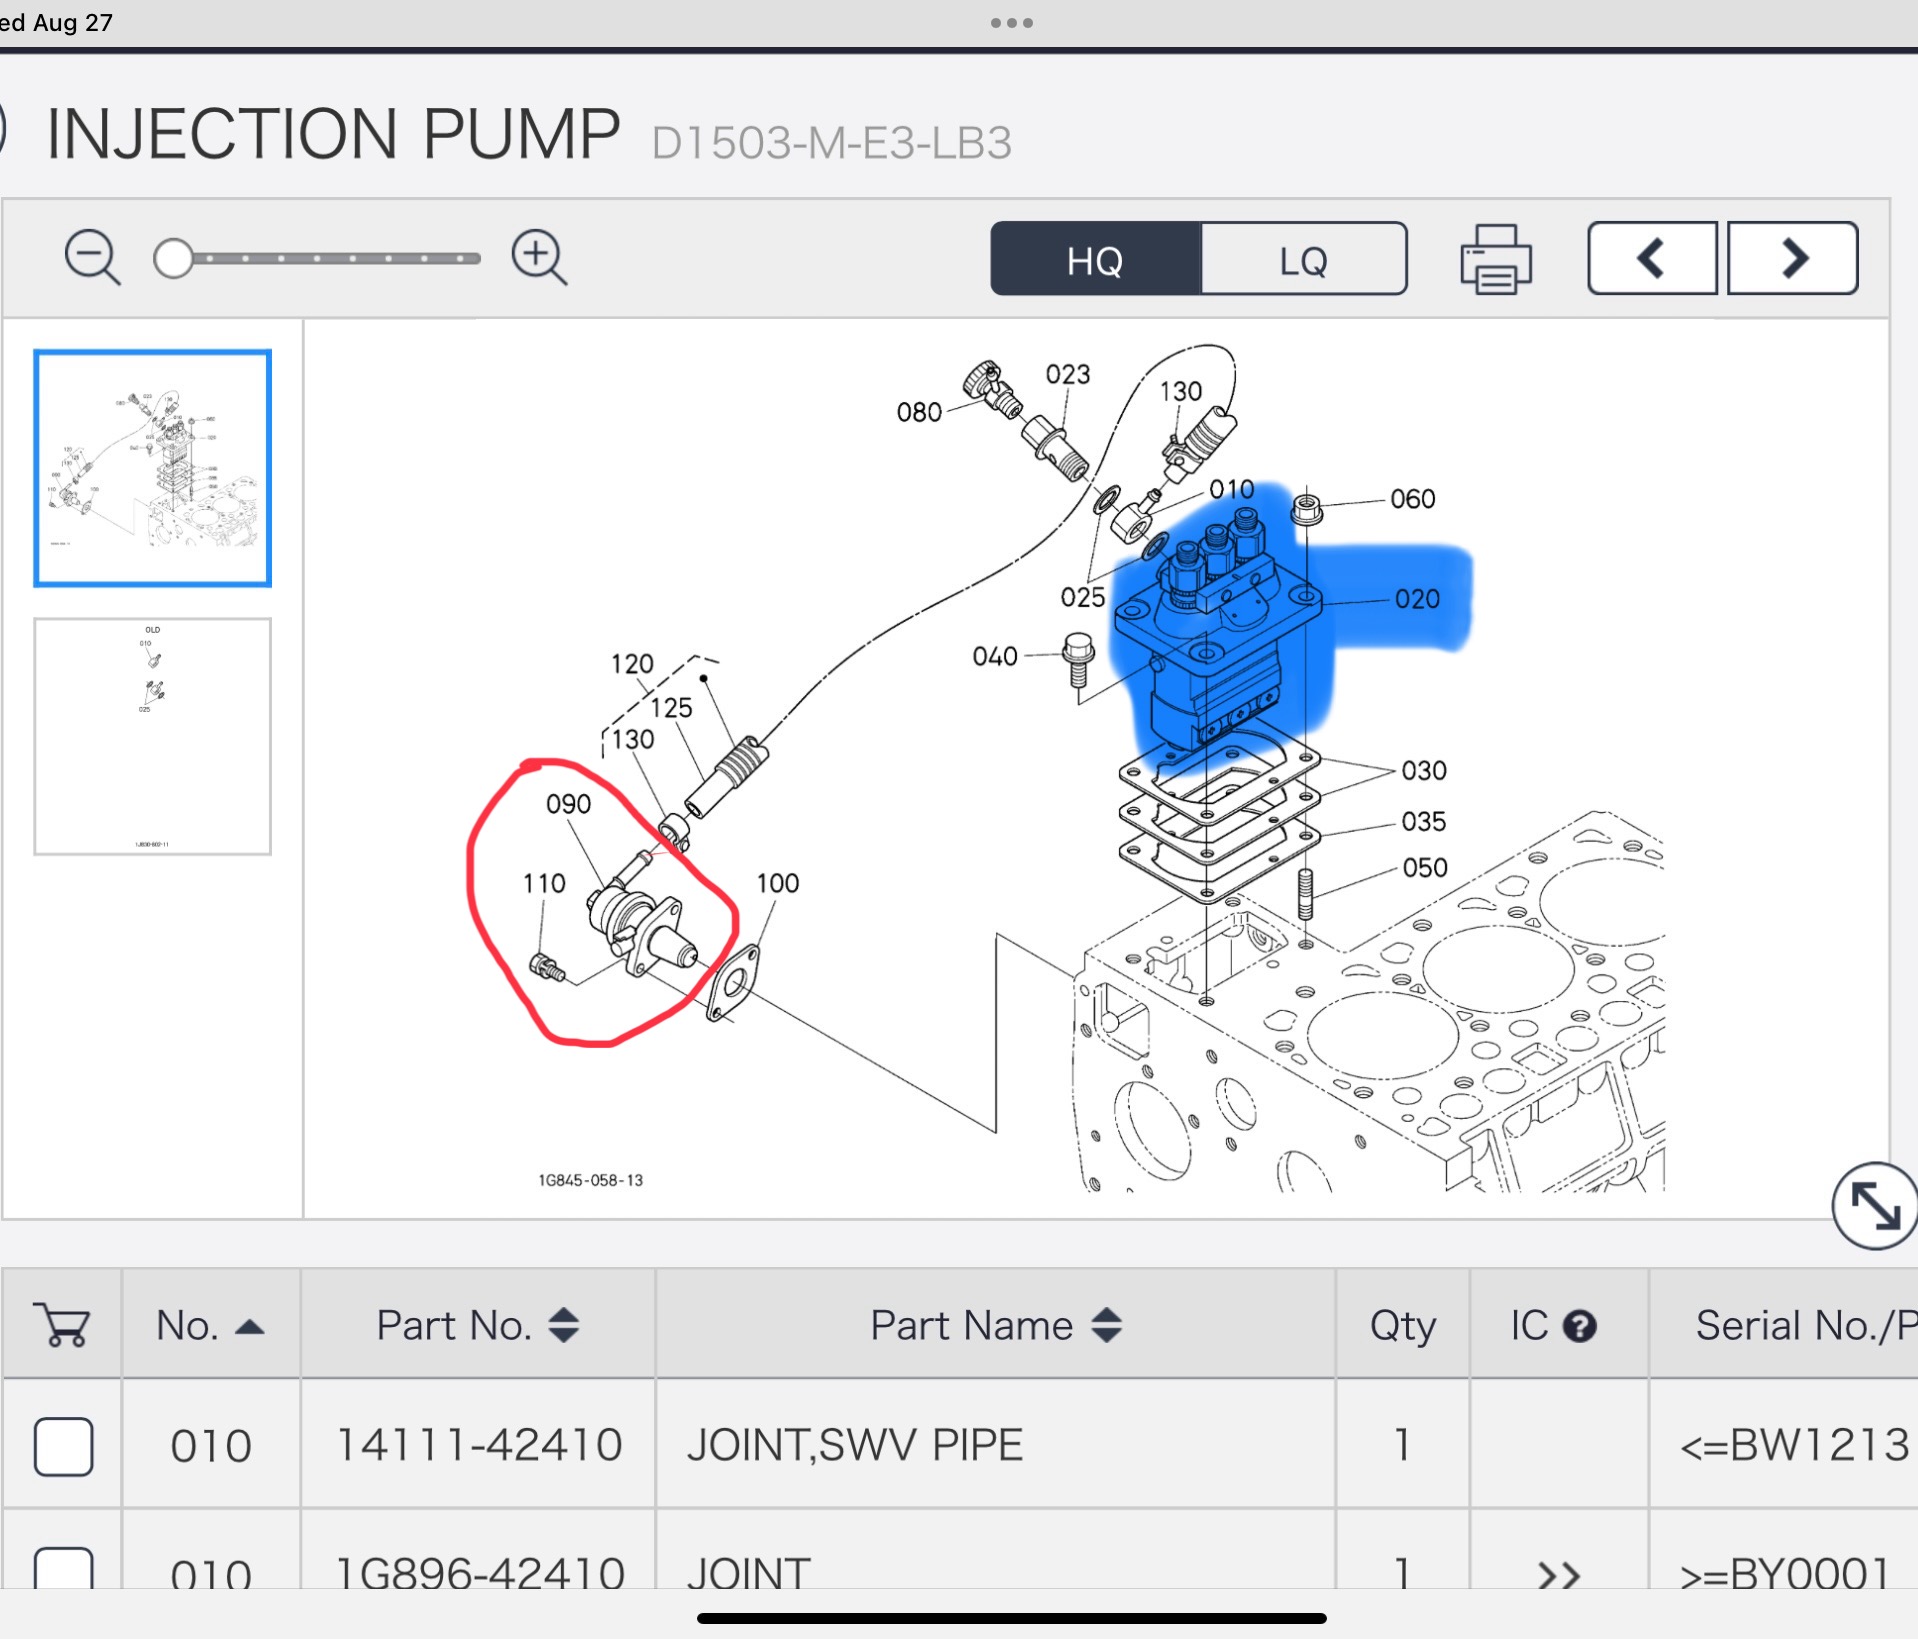Open the three-dot menu at top

coord(1011,23)
